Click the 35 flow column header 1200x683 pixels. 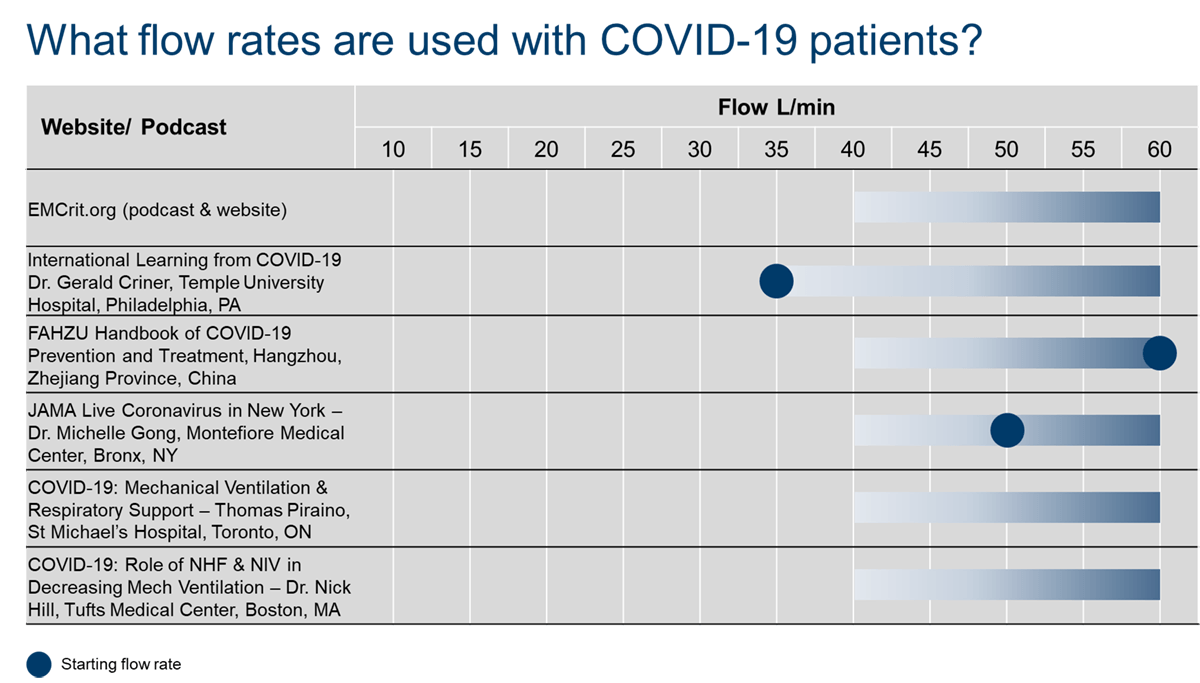click(x=776, y=150)
